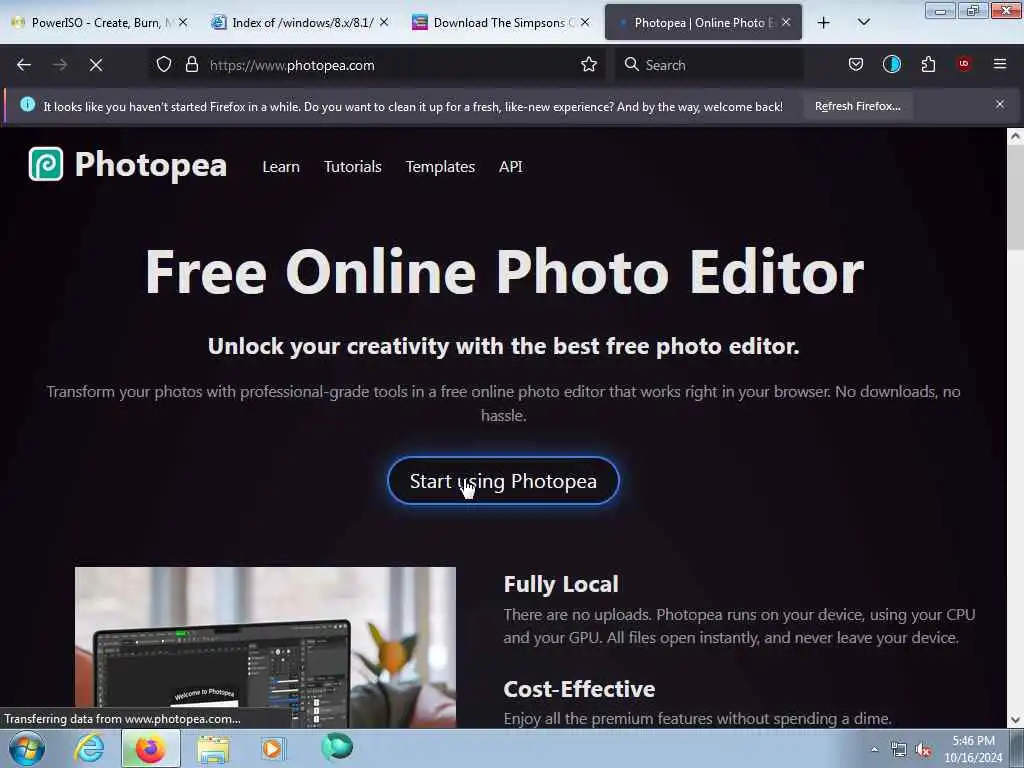Click the Firefox taskbar icon
This screenshot has height=768, width=1024.
(x=151, y=748)
